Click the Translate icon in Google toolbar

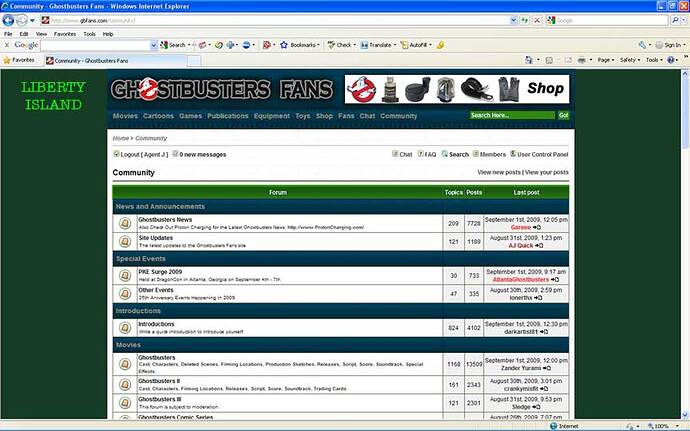tap(364, 45)
